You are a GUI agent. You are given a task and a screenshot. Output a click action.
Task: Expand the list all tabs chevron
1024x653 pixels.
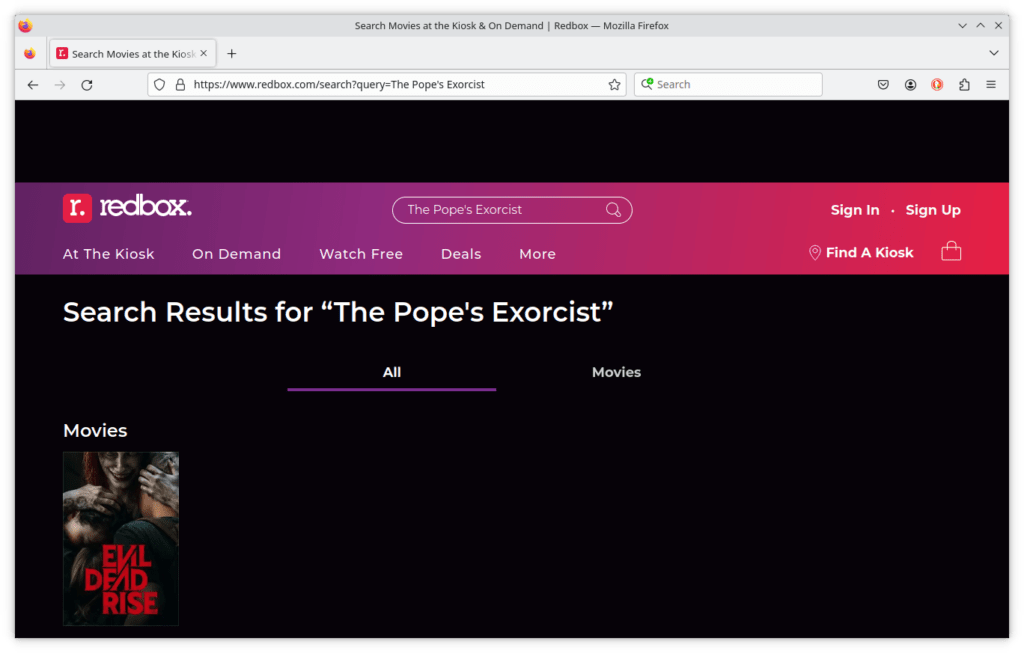click(993, 53)
